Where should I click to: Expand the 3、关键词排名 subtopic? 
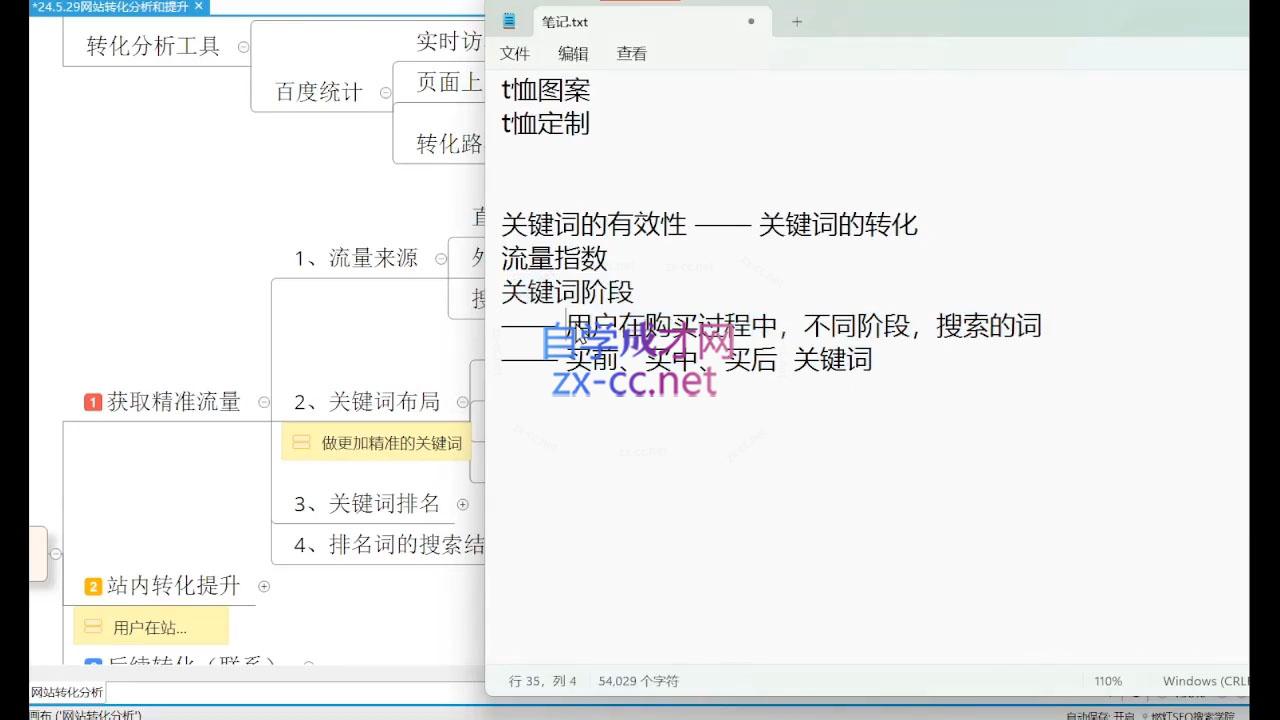pyautogui.click(x=462, y=504)
